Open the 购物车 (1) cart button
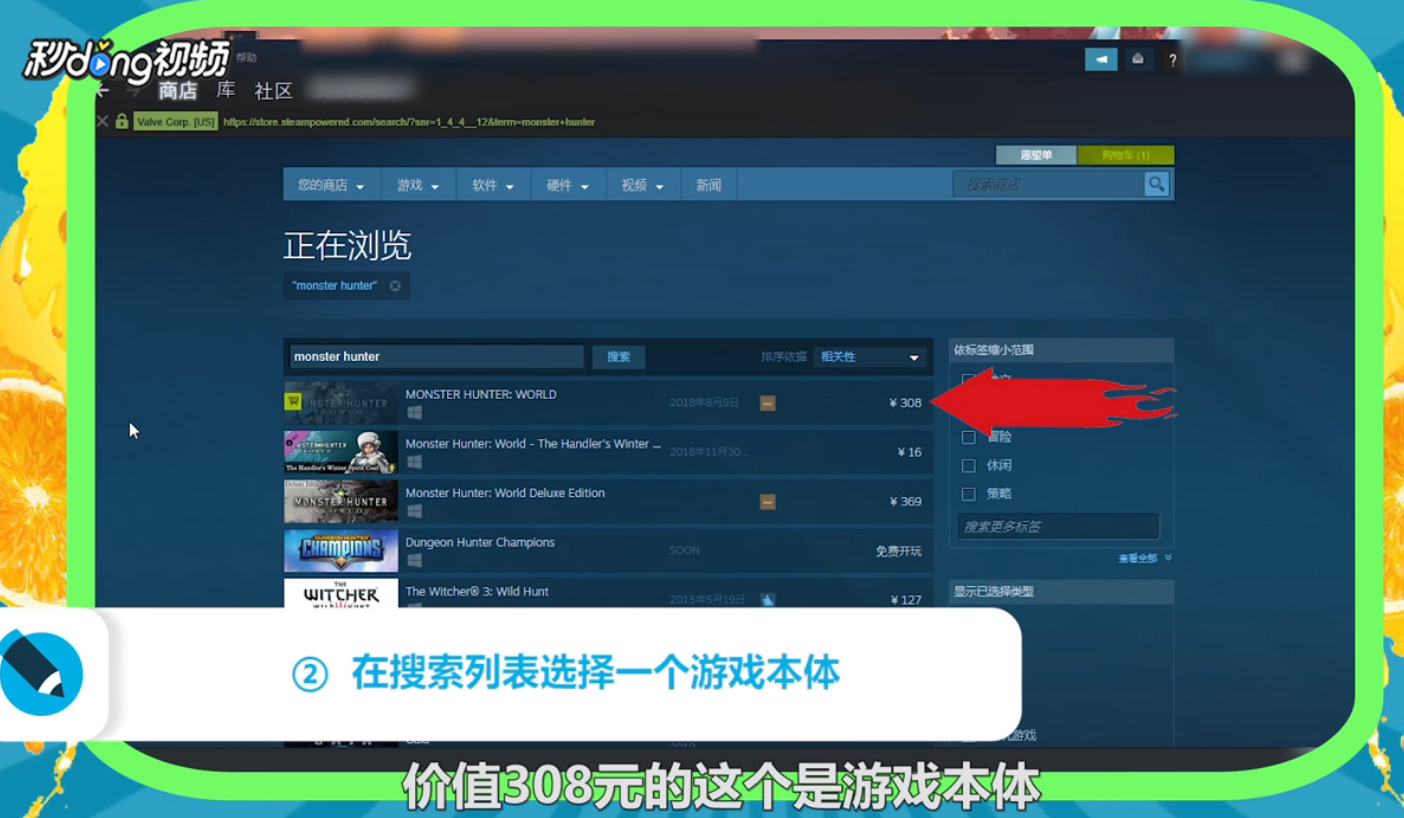The height and width of the screenshot is (818, 1404). pos(1126,155)
